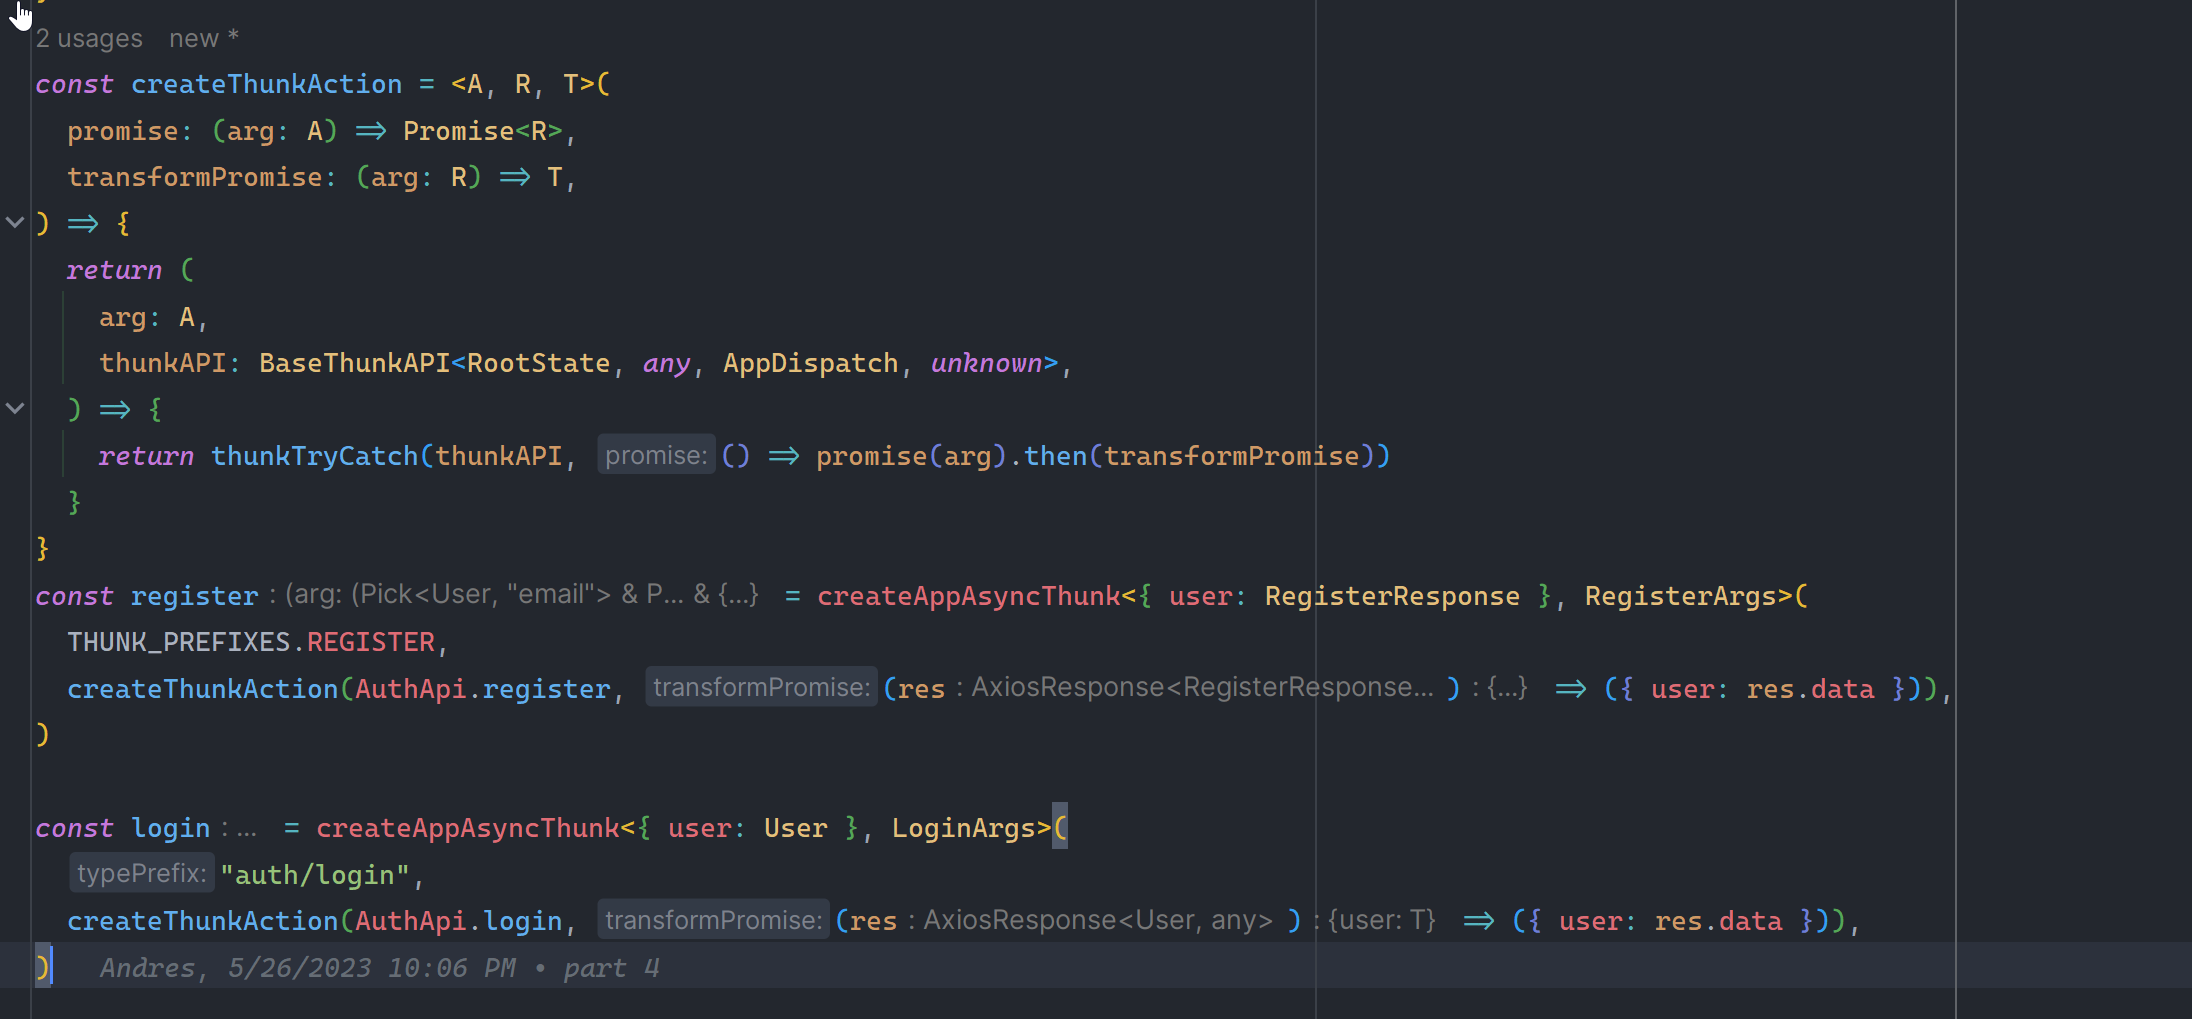Click the LoginArgs type argument
Screen dimensions: 2192x1019
click(963, 828)
